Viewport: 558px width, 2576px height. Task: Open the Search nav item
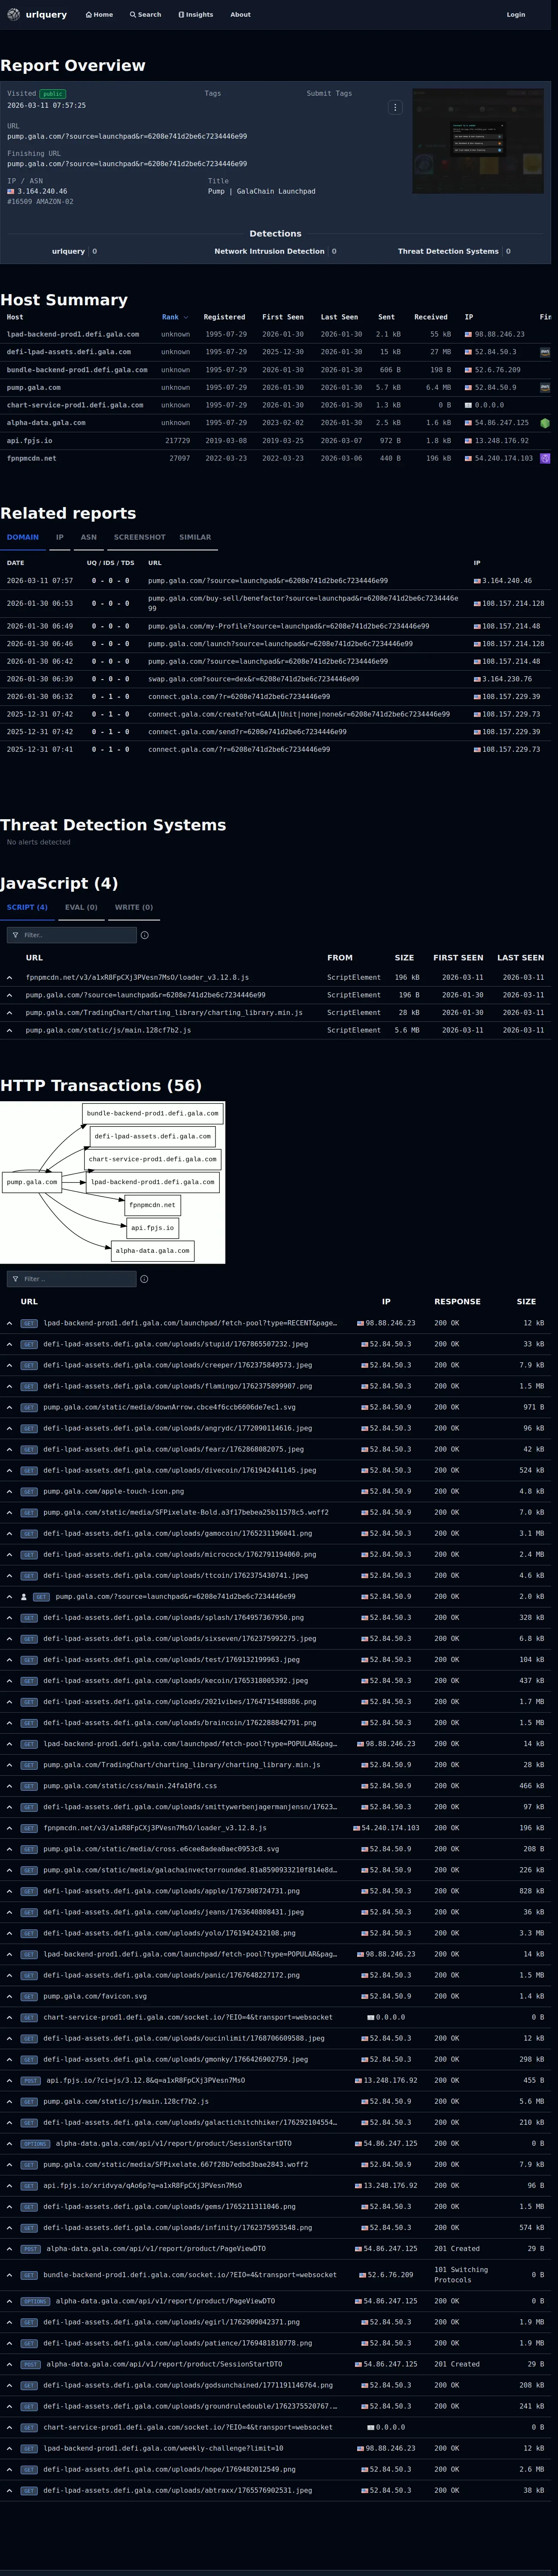point(145,15)
